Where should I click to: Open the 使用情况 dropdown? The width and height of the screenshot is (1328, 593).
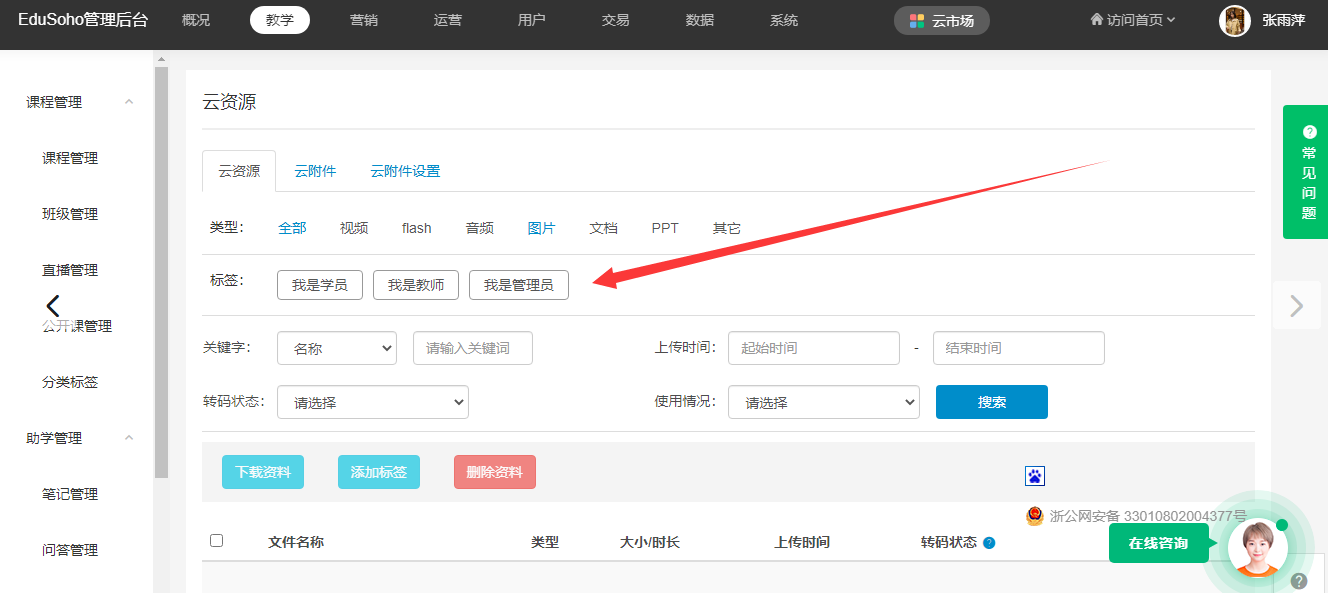(823, 402)
